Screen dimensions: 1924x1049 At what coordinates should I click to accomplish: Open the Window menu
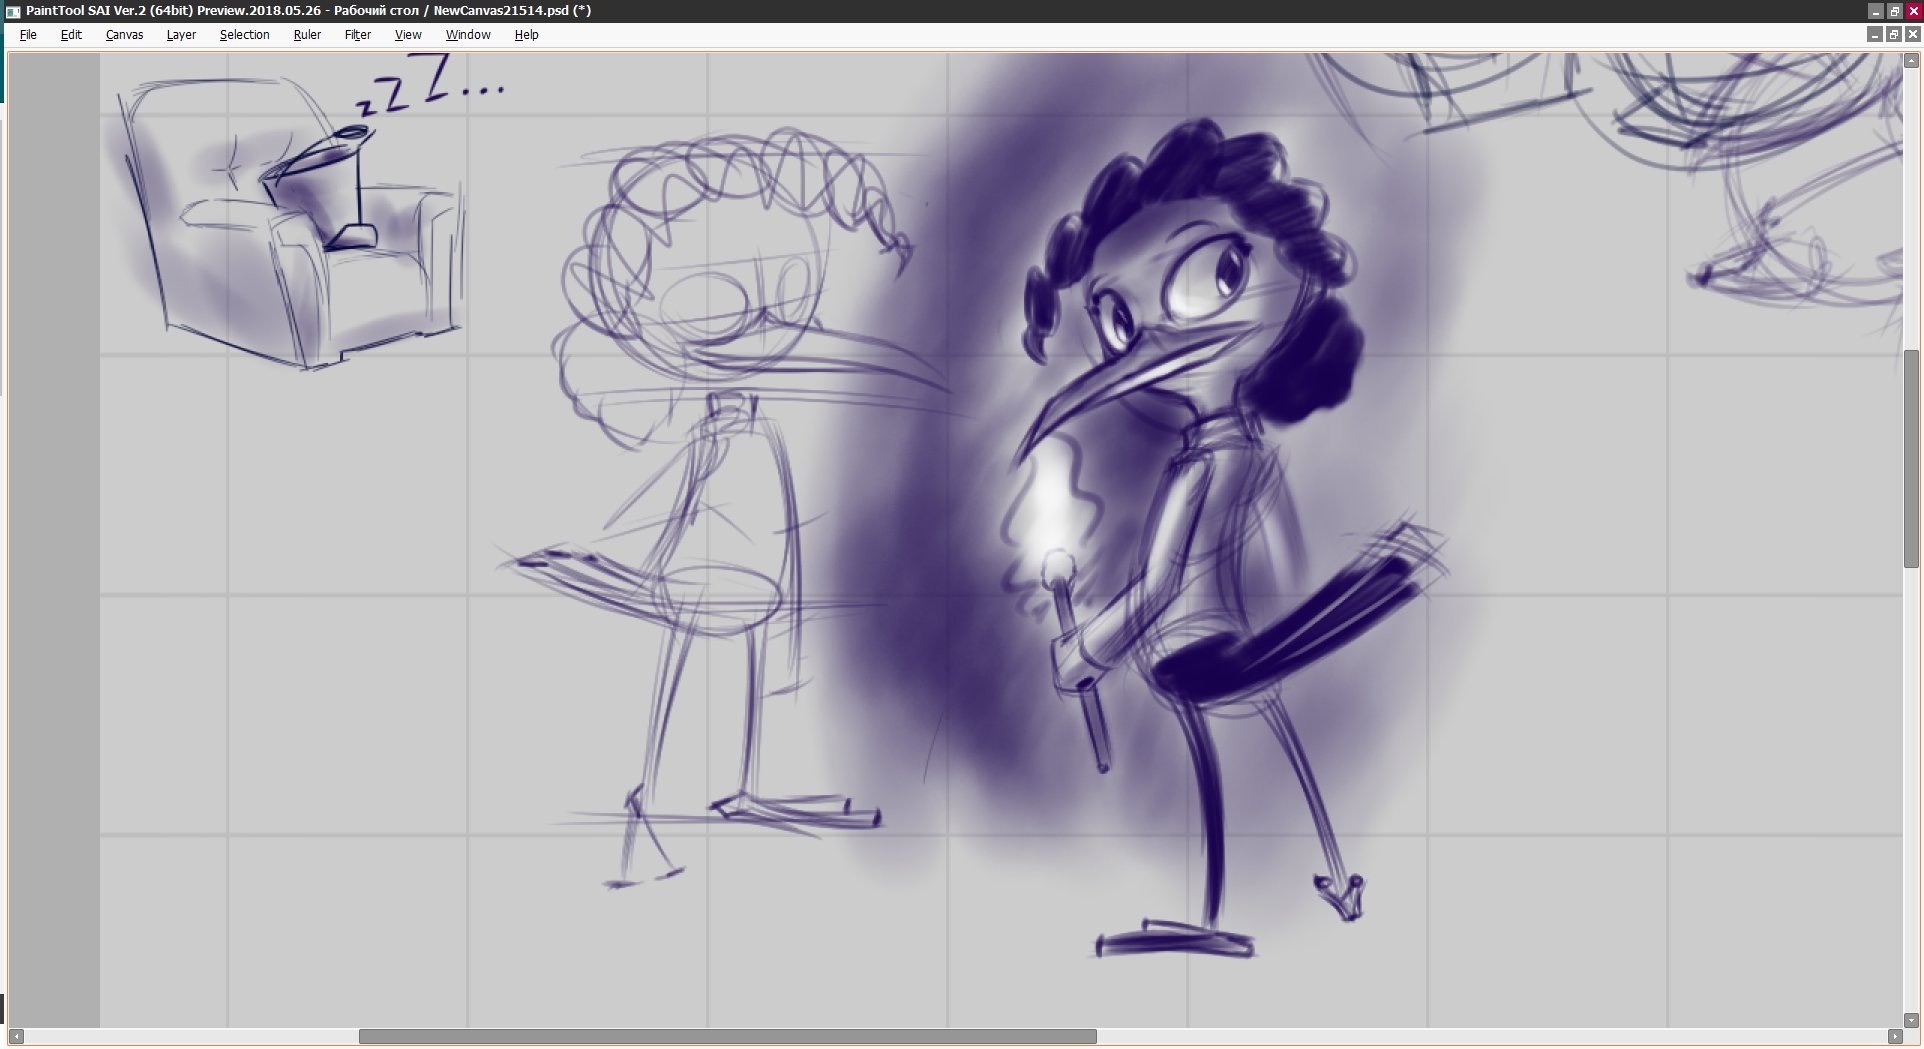point(467,34)
